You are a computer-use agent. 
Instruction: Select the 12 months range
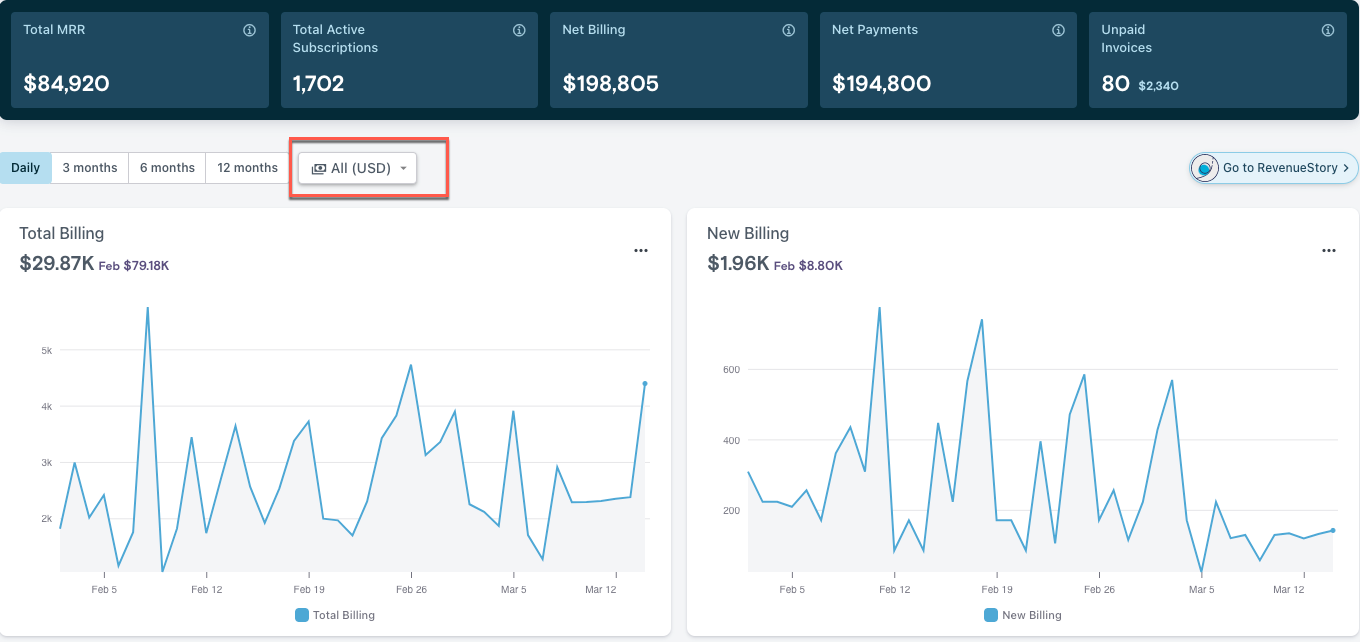[x=247, y=168]
